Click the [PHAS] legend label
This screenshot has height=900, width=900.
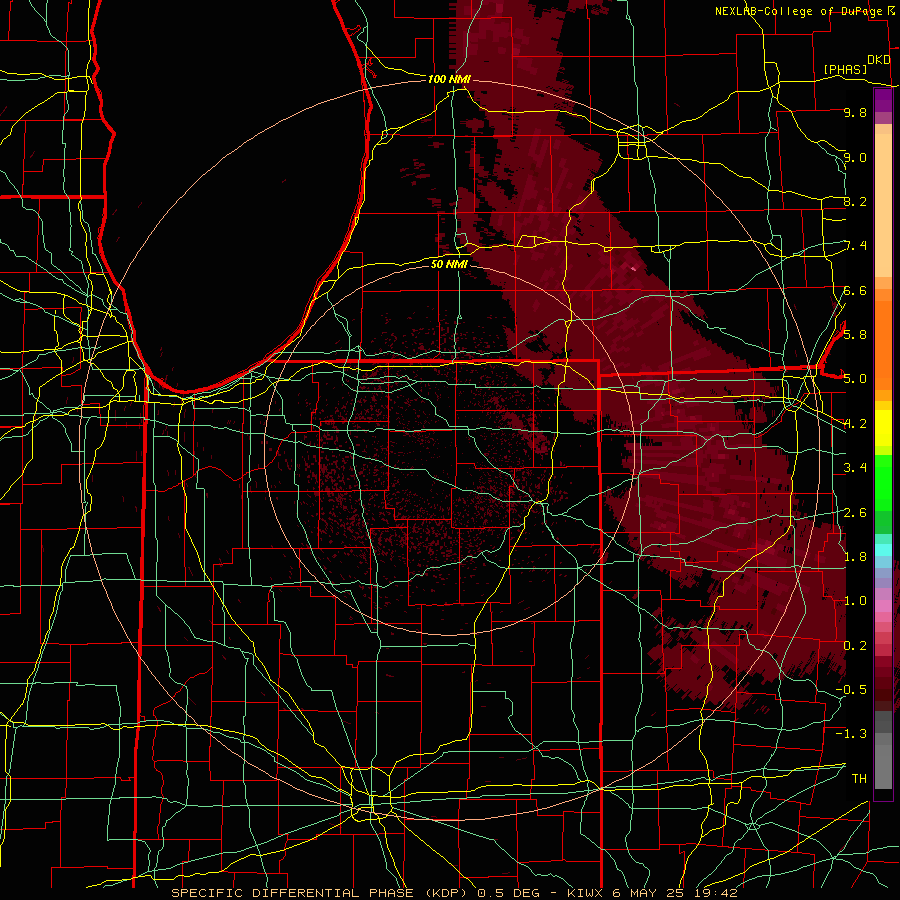[845, 69]
